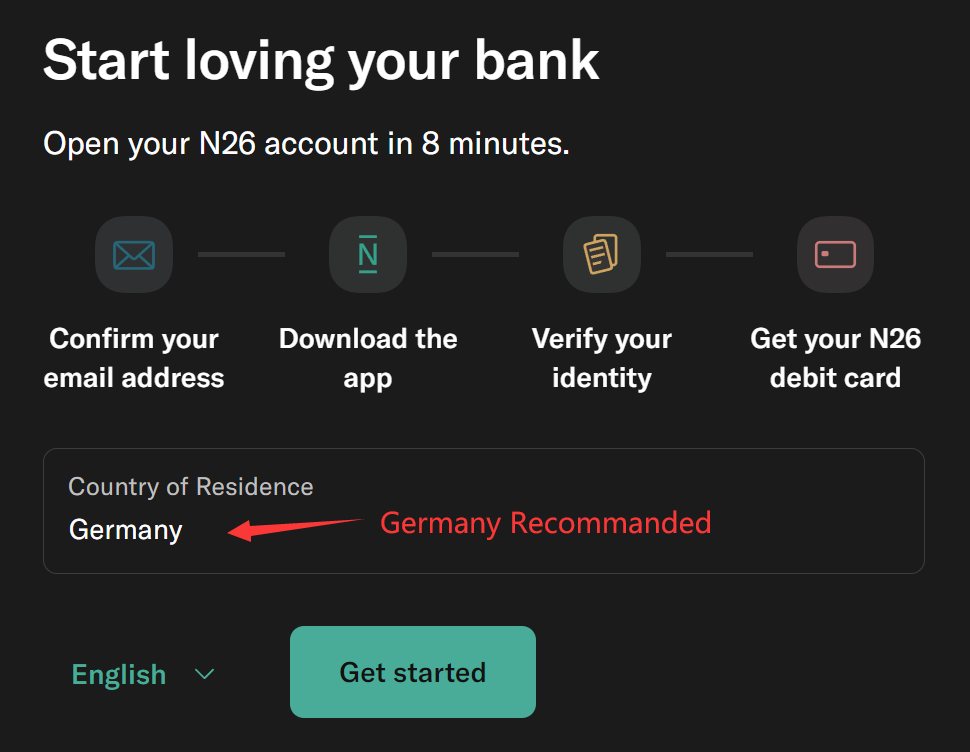Select the Germany country value
Screen dimensions: 970x752
click(x=126, y=530)
